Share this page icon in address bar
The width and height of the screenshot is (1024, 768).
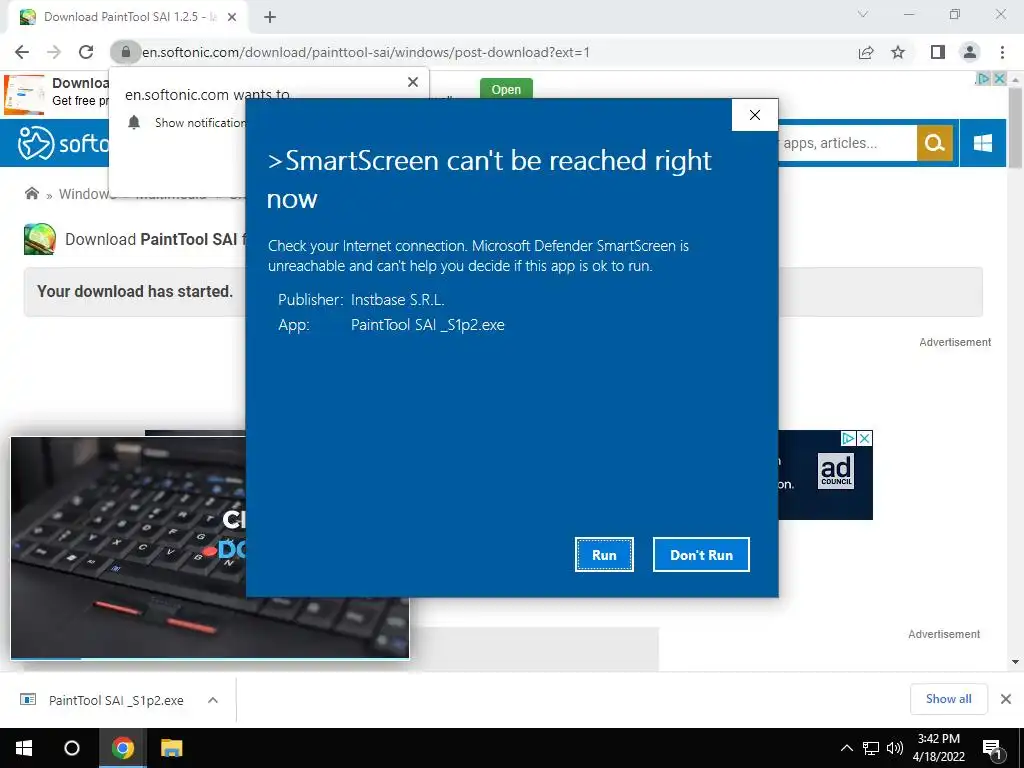click(x=866, y=52)
